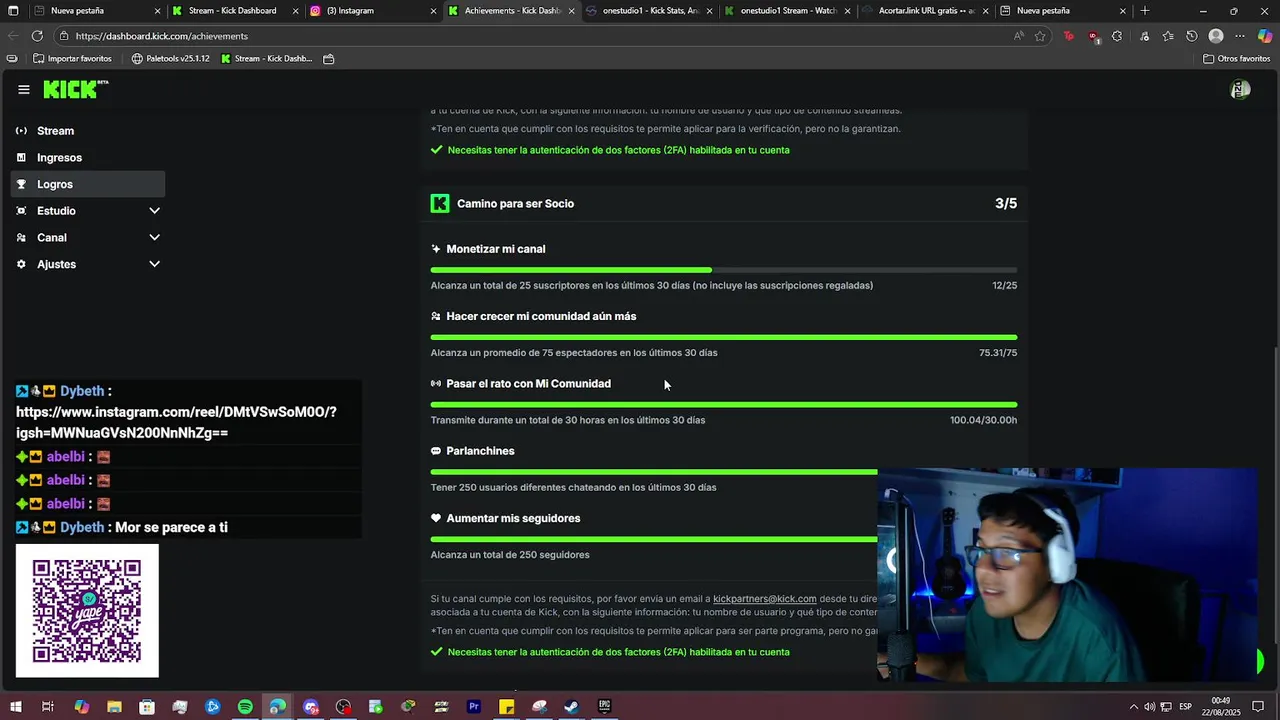Click the Stream broadcast icon in the sidebar
Viewport: 1280px width, 720px height.
click(21, 131)
